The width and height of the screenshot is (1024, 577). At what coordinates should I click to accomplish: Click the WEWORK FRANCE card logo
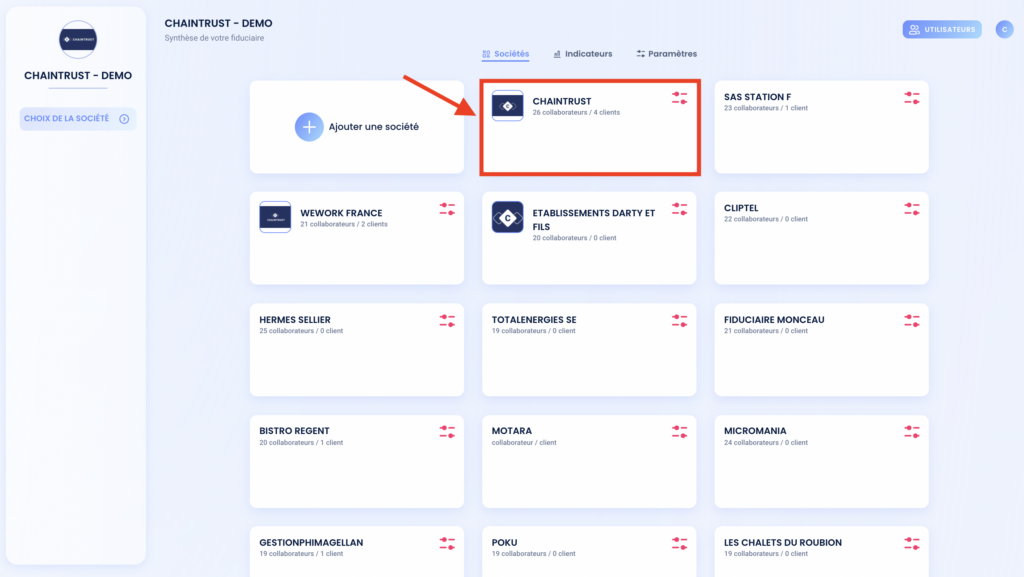point(275,217)
